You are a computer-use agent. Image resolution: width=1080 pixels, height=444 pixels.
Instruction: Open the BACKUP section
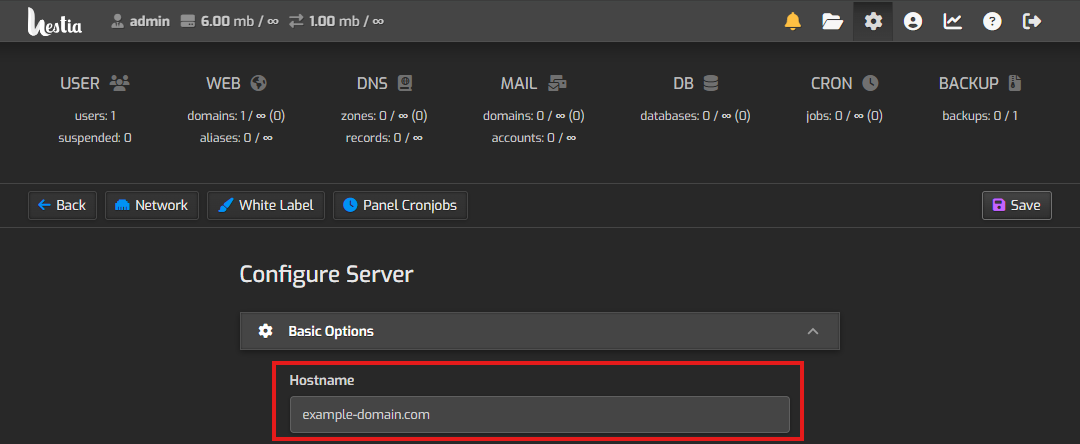[x=980, y=84]
